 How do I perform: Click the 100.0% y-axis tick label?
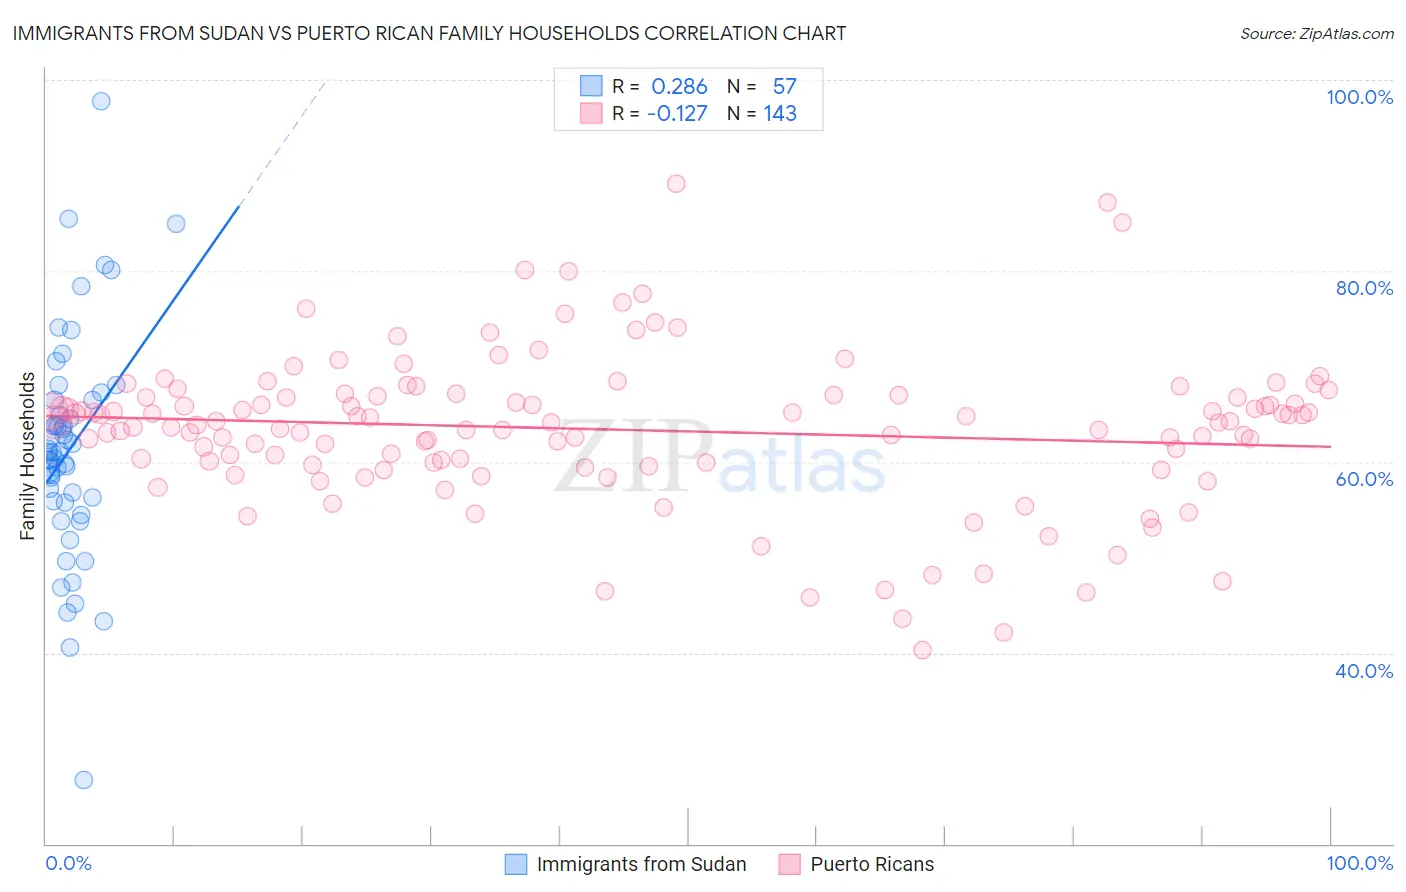point(1359,97)
